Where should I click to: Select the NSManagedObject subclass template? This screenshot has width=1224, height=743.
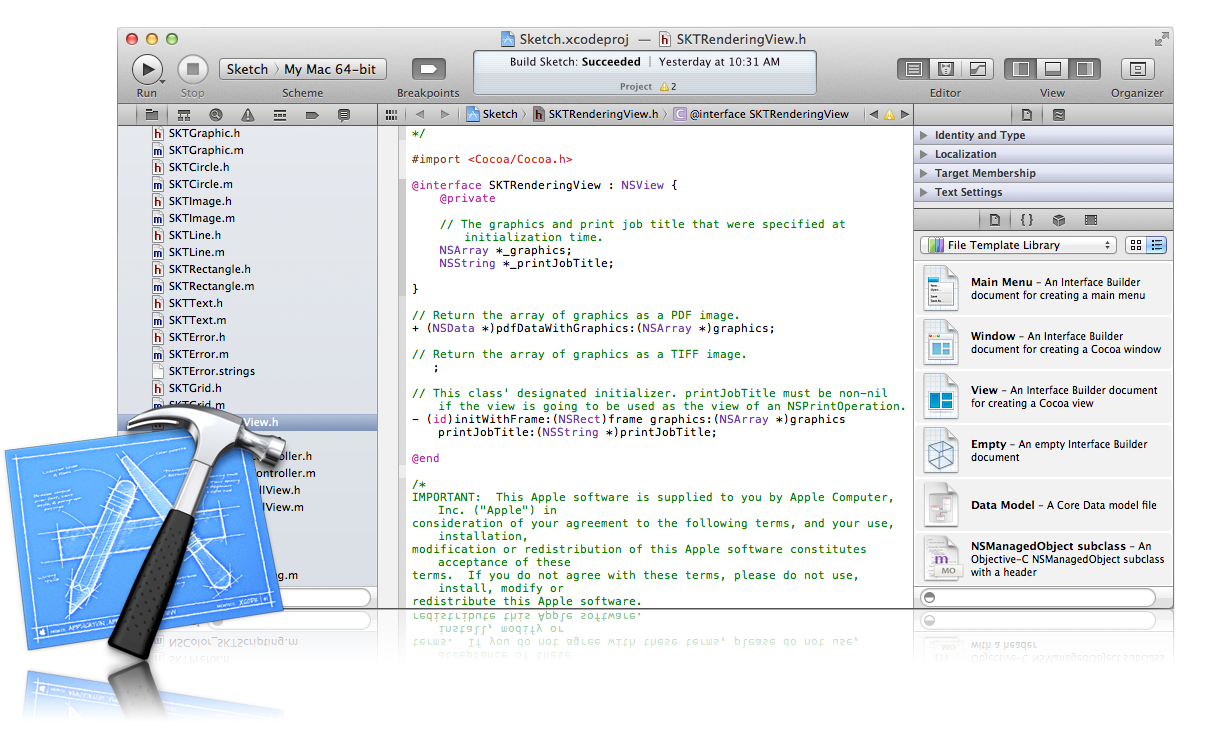click(x=1043, y=559)
